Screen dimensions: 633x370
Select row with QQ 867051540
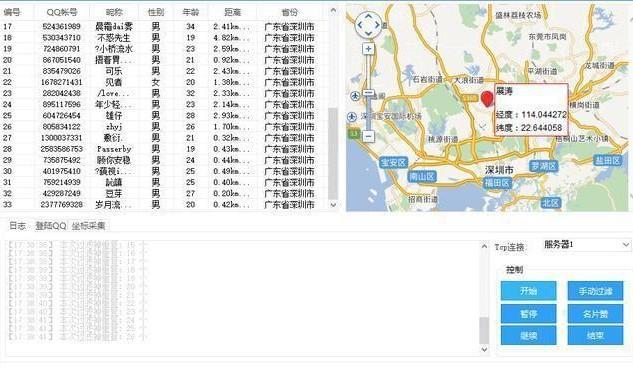pyautogui.click(x=161, y=60)
